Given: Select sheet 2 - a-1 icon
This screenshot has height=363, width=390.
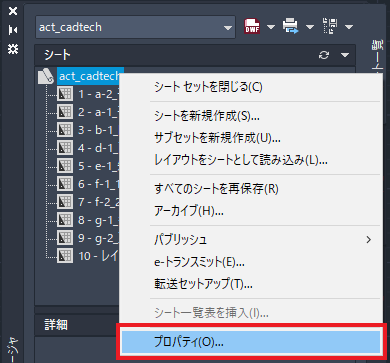Looking at the screenshot, I should [x=65, y=112].
